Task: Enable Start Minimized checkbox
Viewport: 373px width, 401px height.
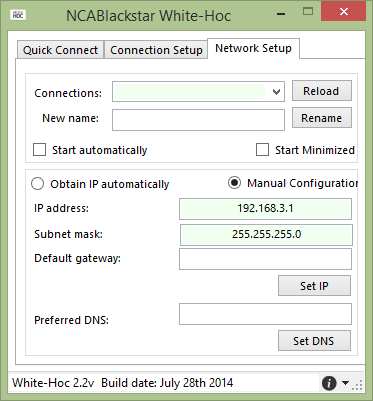Action: click(262, 150)
